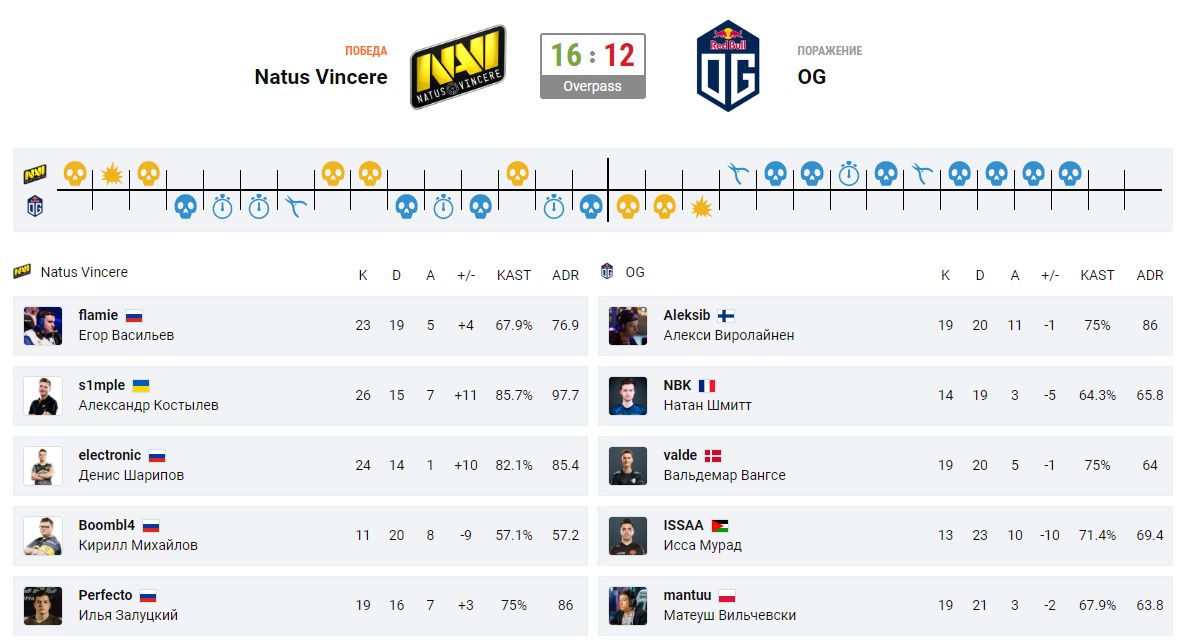Open the Natus Vincere team name heading
This screenshot has width=1181, height=644.
coord(321,77)
